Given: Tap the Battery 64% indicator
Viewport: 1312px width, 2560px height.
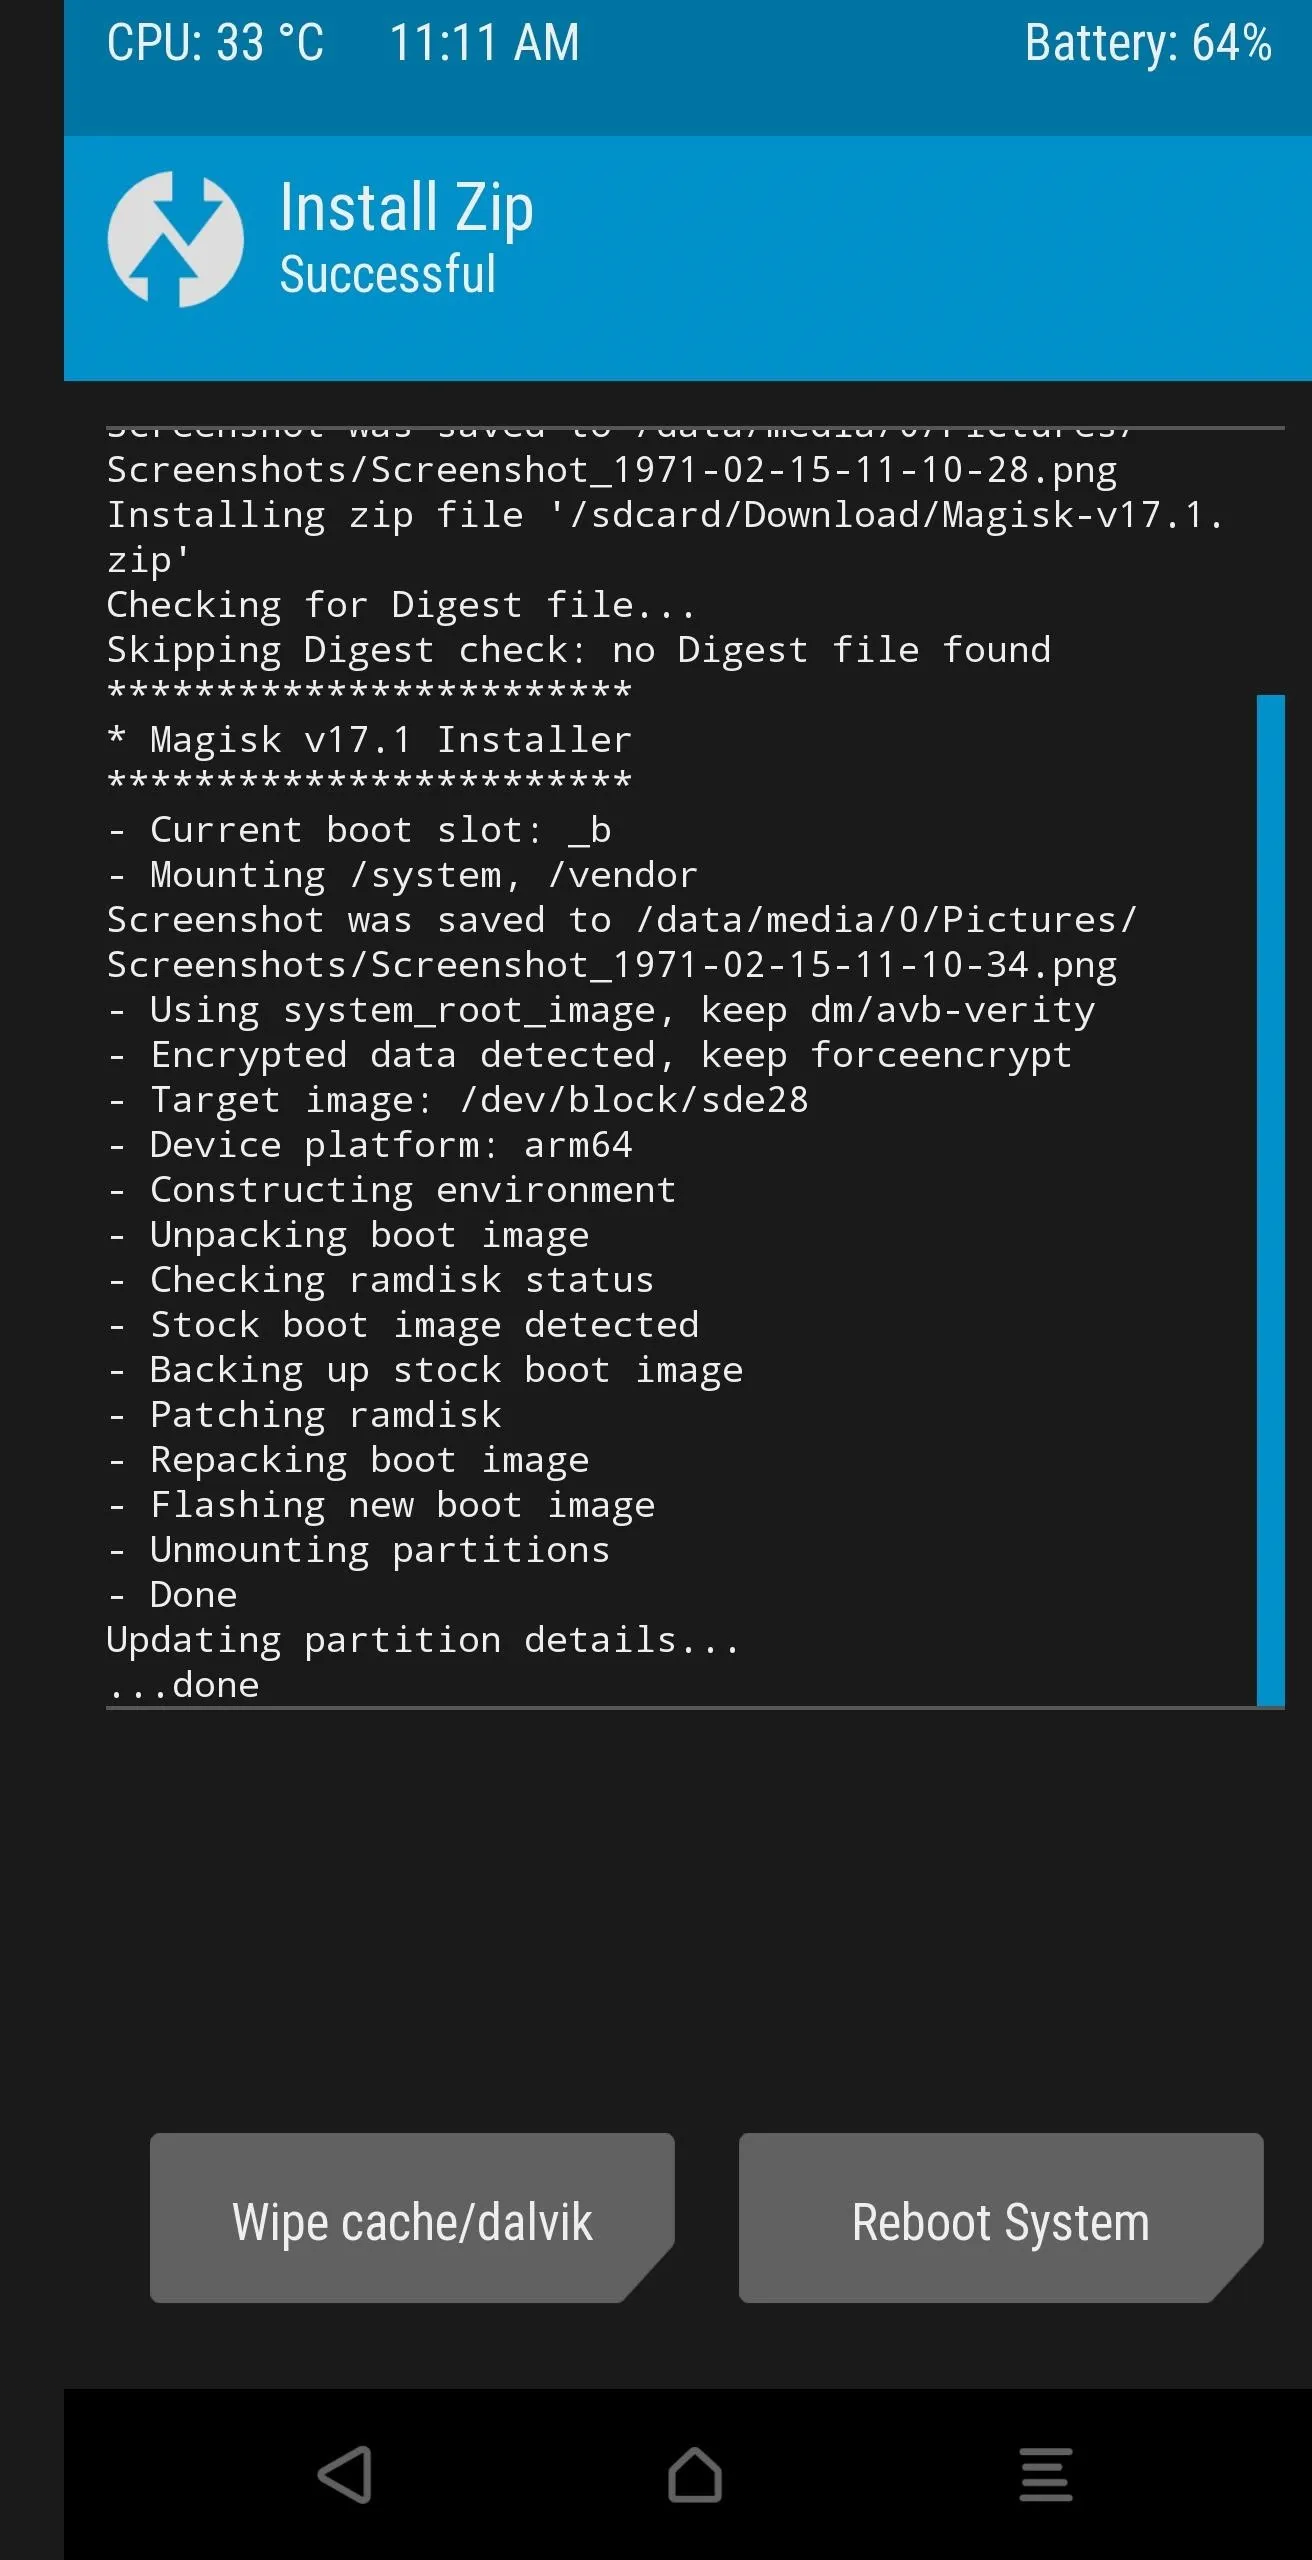Looking at the screenshot, I should [1148, 43].
